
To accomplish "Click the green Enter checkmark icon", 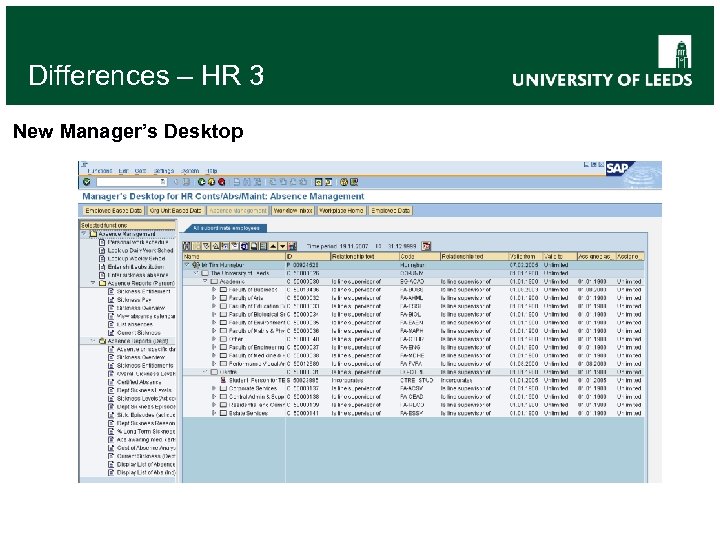I will (87, 182).
